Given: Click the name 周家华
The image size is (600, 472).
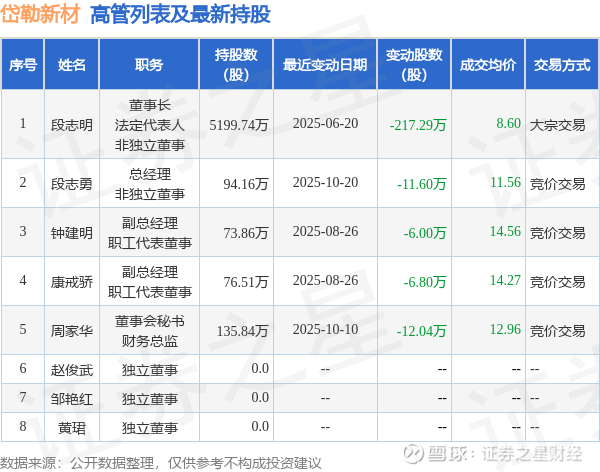Looking at the screenshot, I should pos(72,331).
